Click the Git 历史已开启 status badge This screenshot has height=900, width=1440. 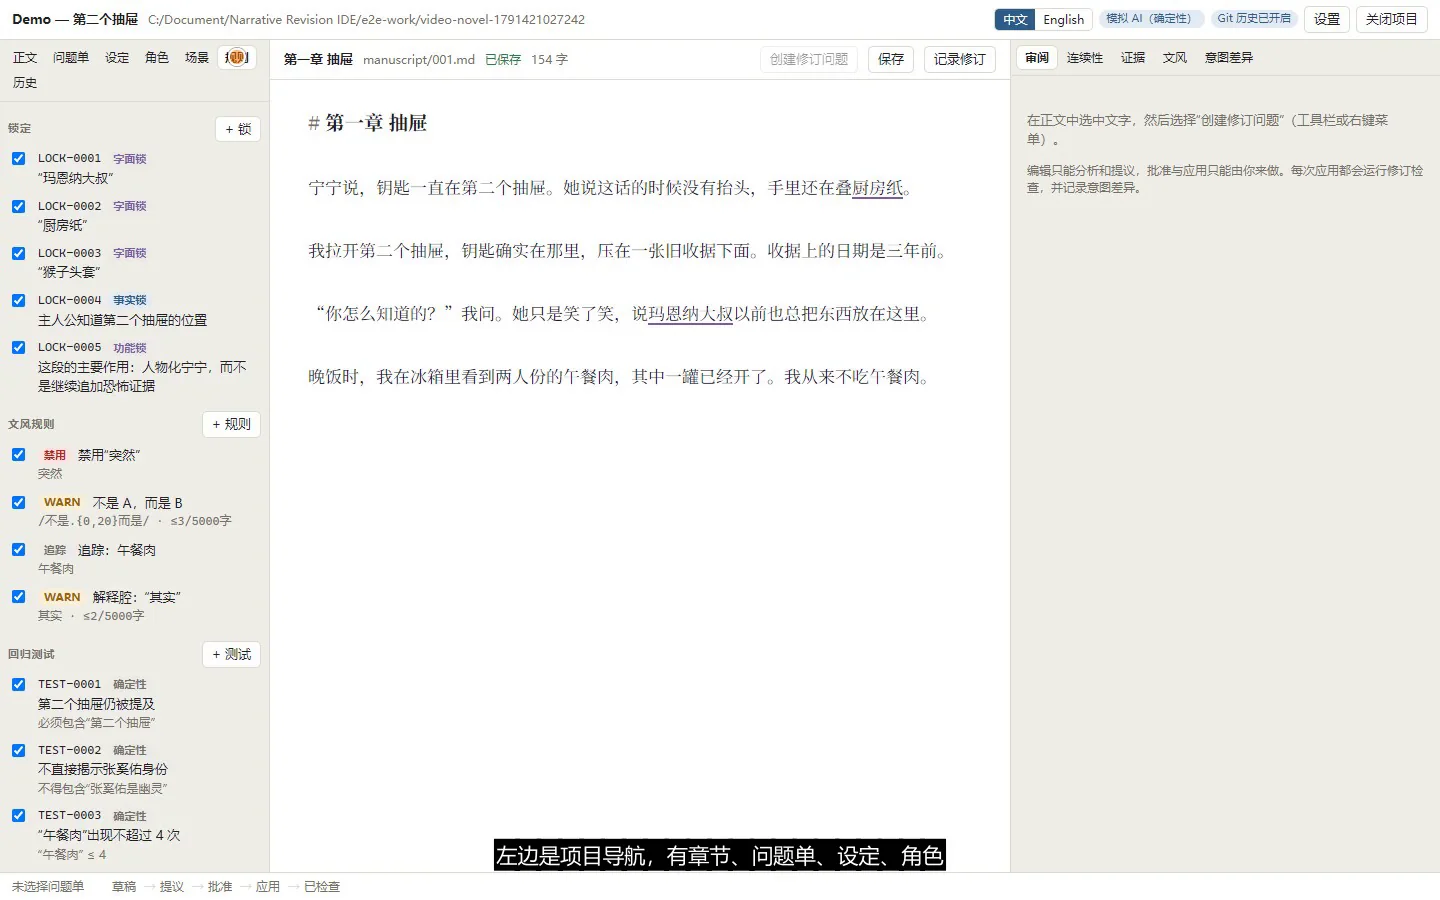pyautogui.click(x=1254, y=18)
